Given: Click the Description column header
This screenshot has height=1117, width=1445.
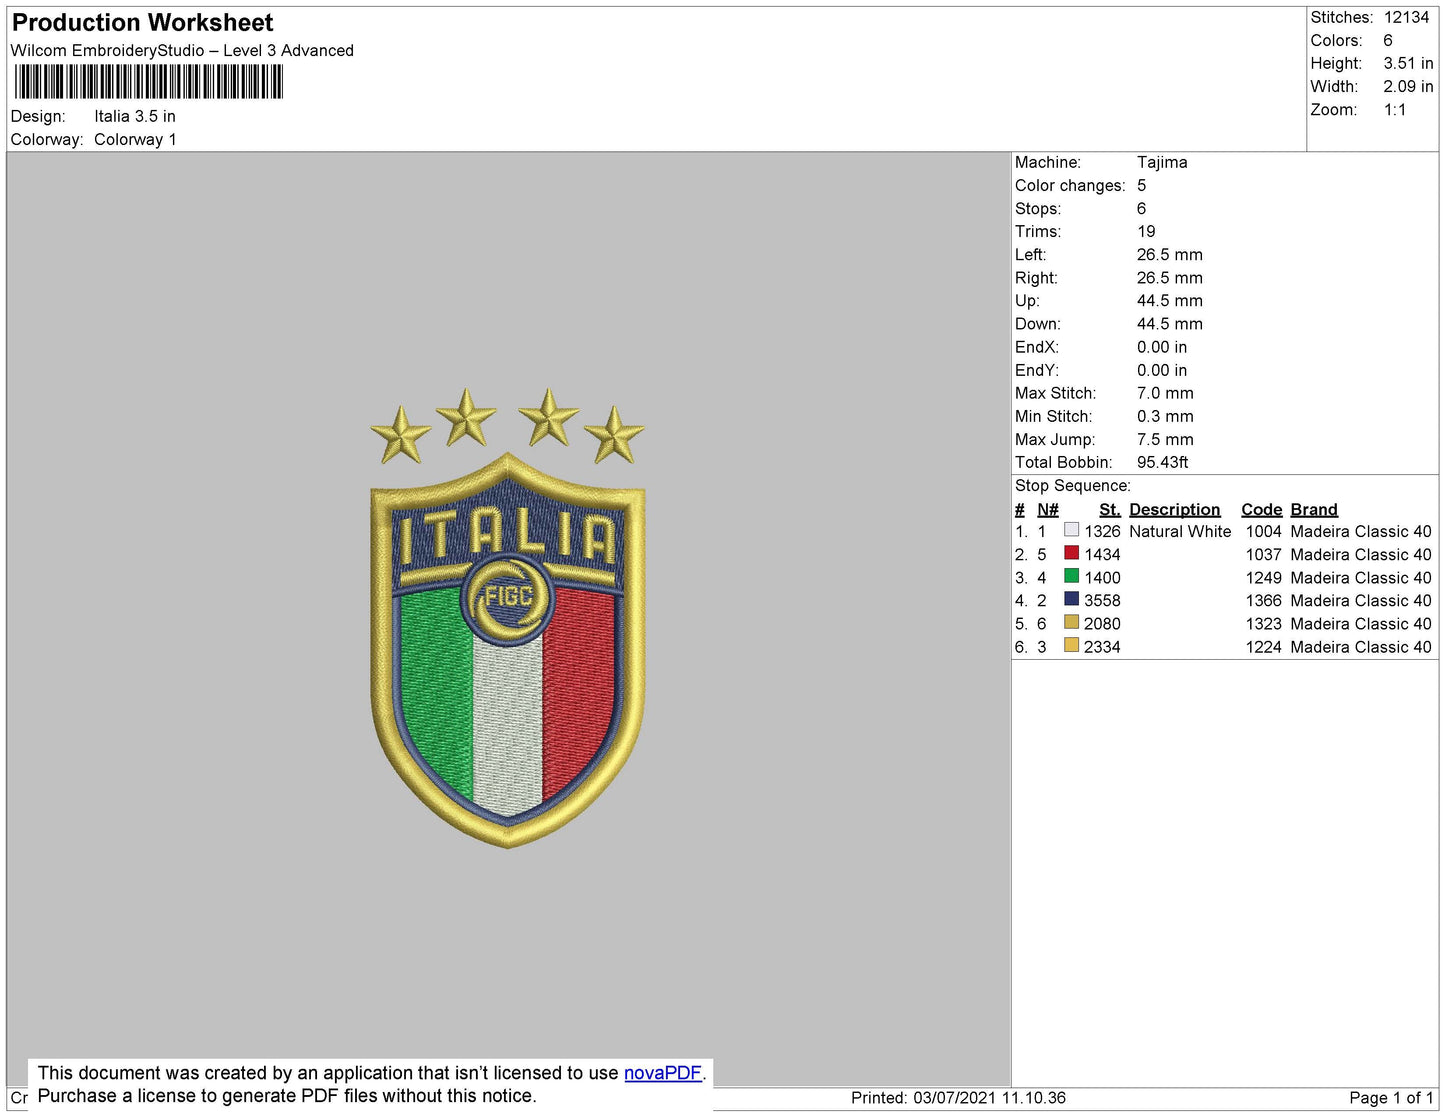Looking at the screenshot, I should coord(1175,509).
